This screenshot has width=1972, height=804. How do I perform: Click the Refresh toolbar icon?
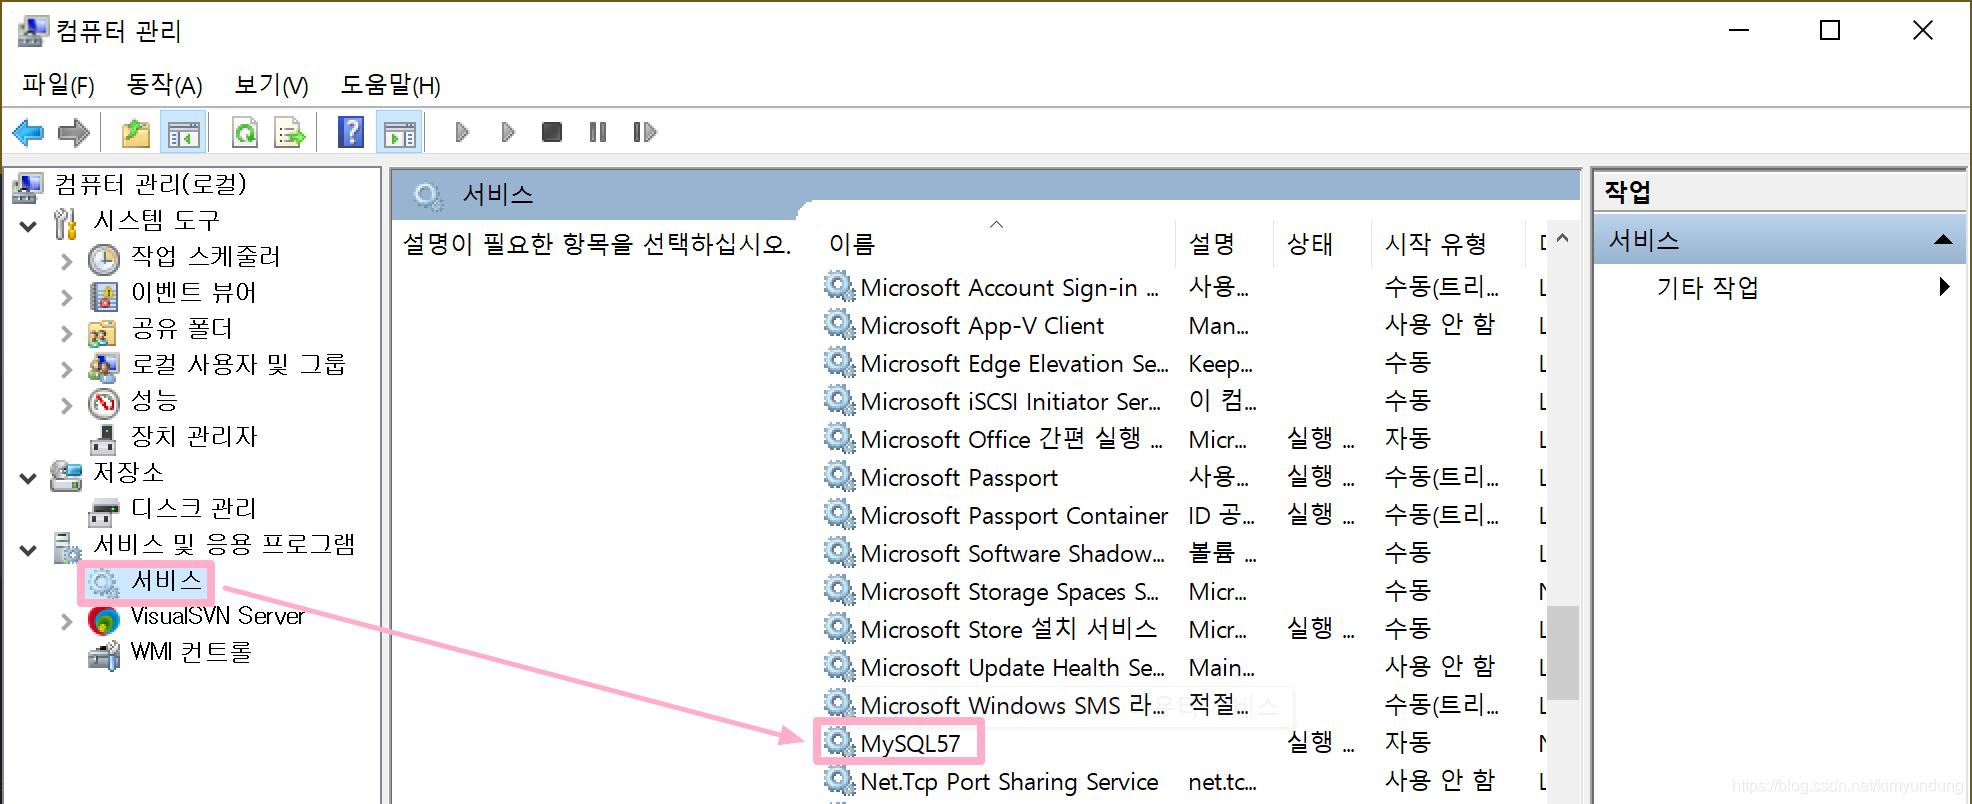point(244,132)
